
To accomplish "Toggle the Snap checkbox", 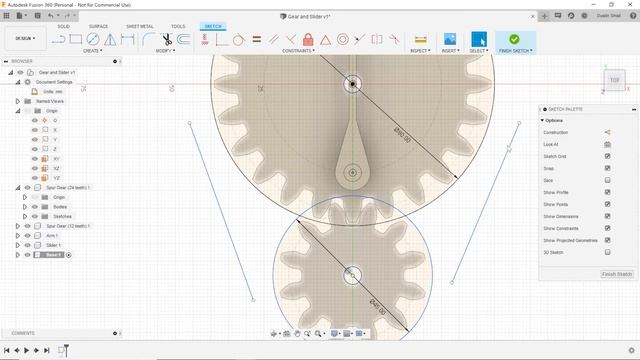I will tap(607, 168).
